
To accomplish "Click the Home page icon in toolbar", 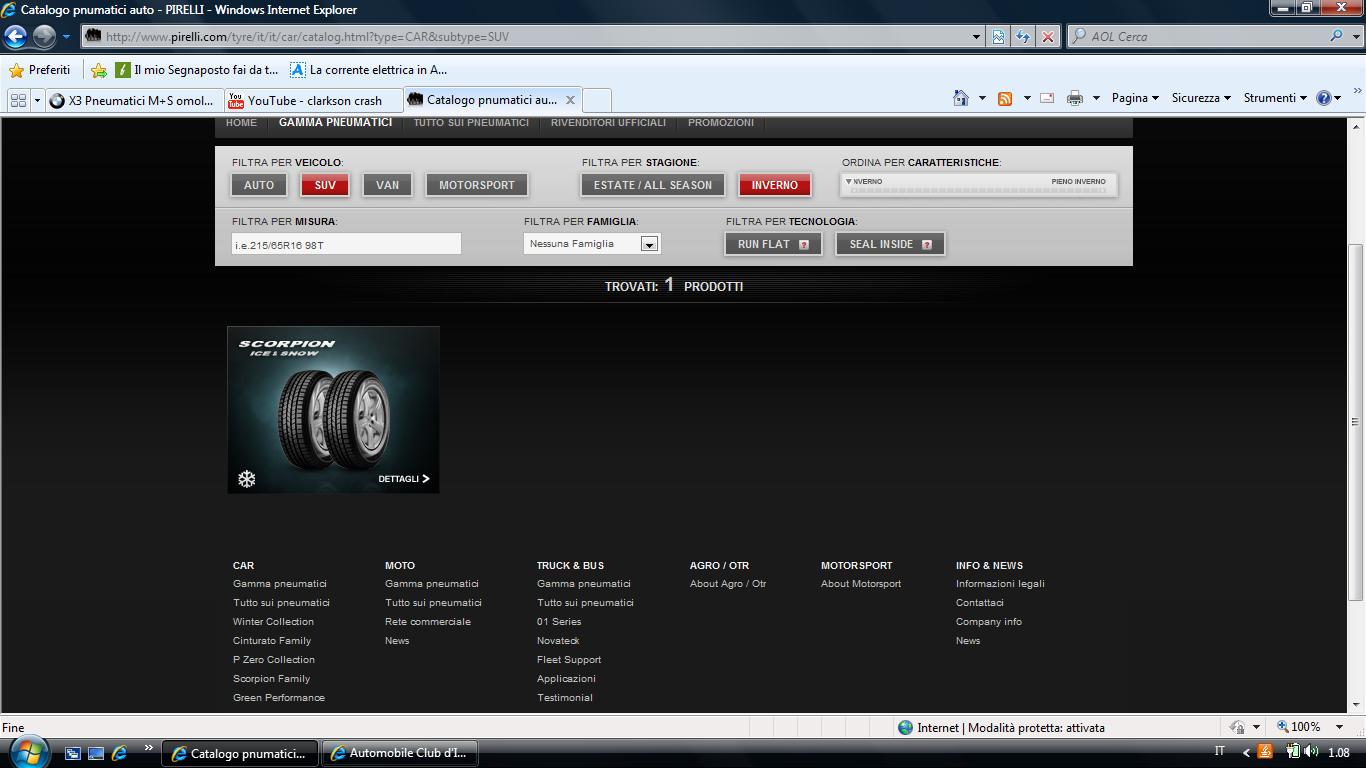I will (961, 98).
